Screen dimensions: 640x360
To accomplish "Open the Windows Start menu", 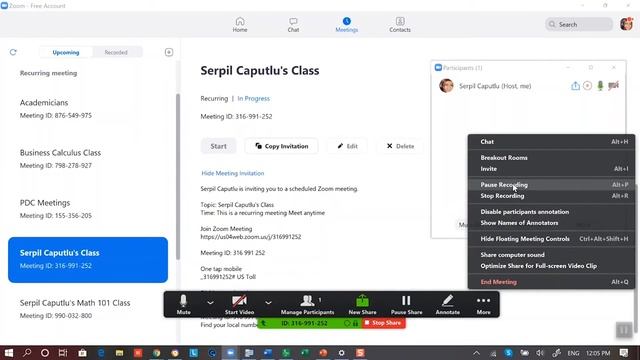I will click(x=9, y=353).
